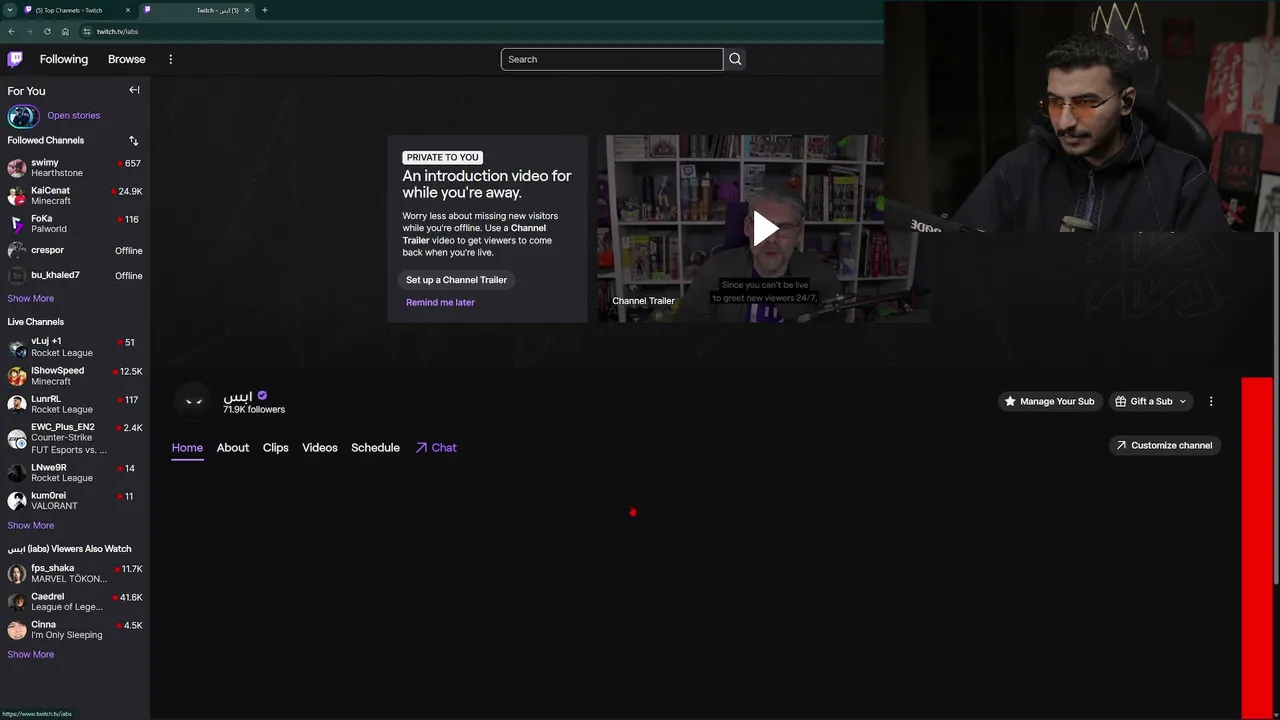The image size is (1280, 720).
Task: Click Open stories link
Action: click(74, 116)
